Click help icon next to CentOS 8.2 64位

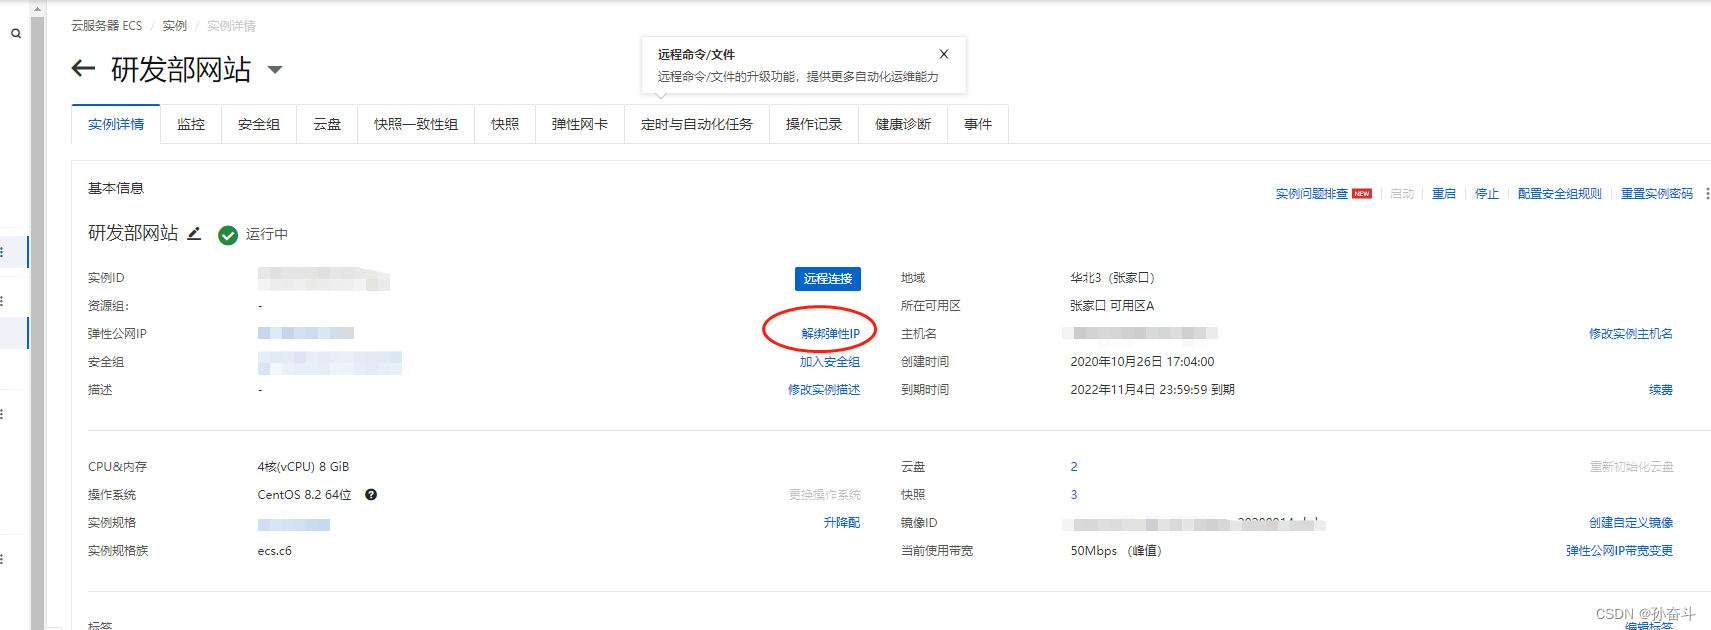coord(371,494)
